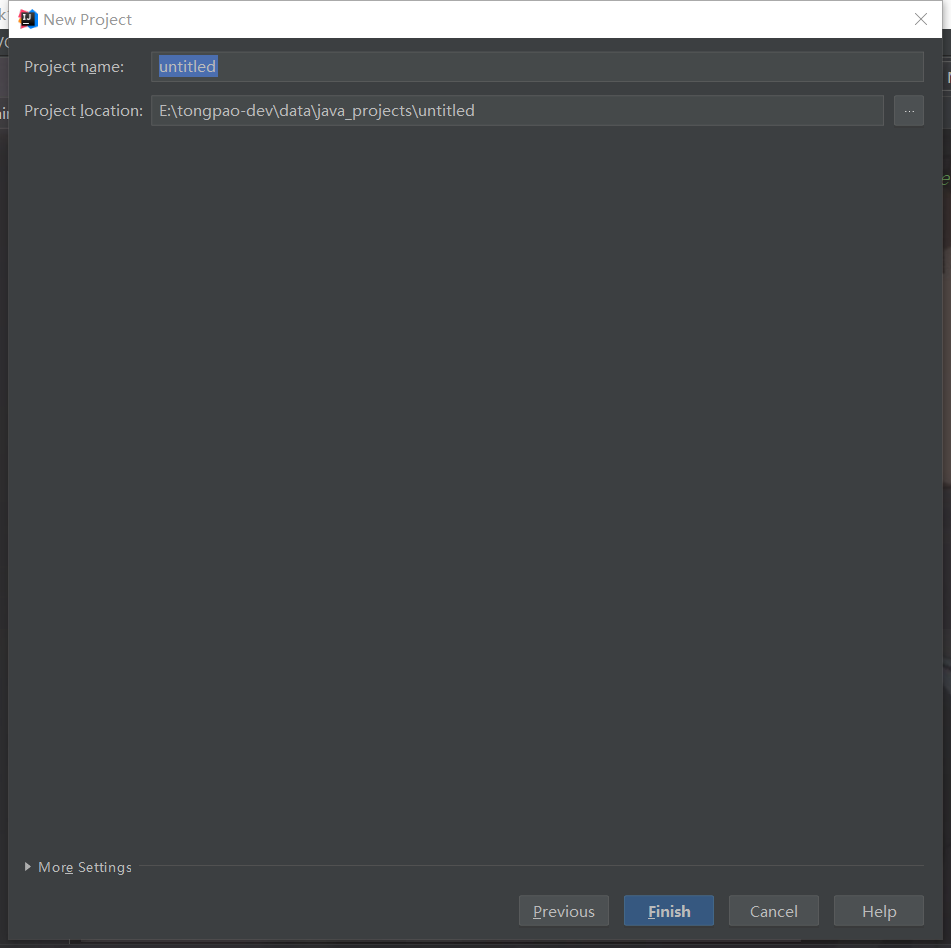This screenshot has height=948, width=951.
Task: Open folder browser with the ellipsis button
Action: (x=908, y=111)
